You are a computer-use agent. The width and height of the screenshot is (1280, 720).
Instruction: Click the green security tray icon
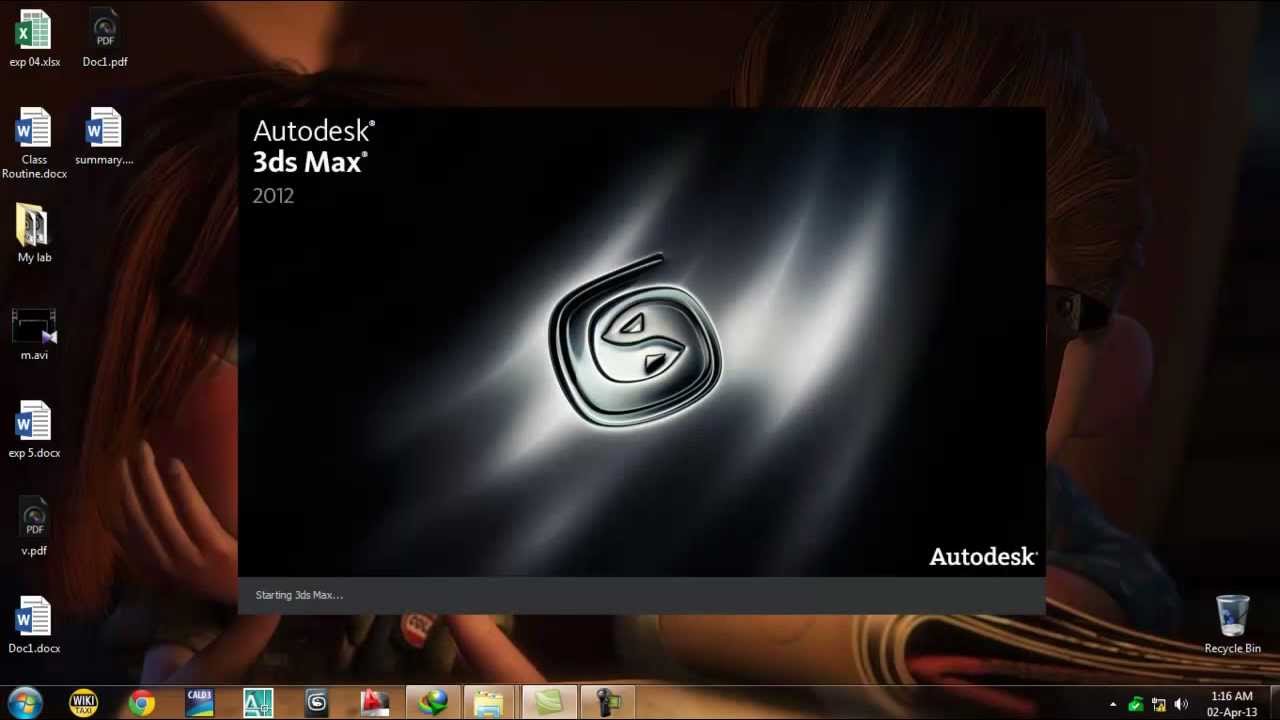click(x=1136, y=704)
